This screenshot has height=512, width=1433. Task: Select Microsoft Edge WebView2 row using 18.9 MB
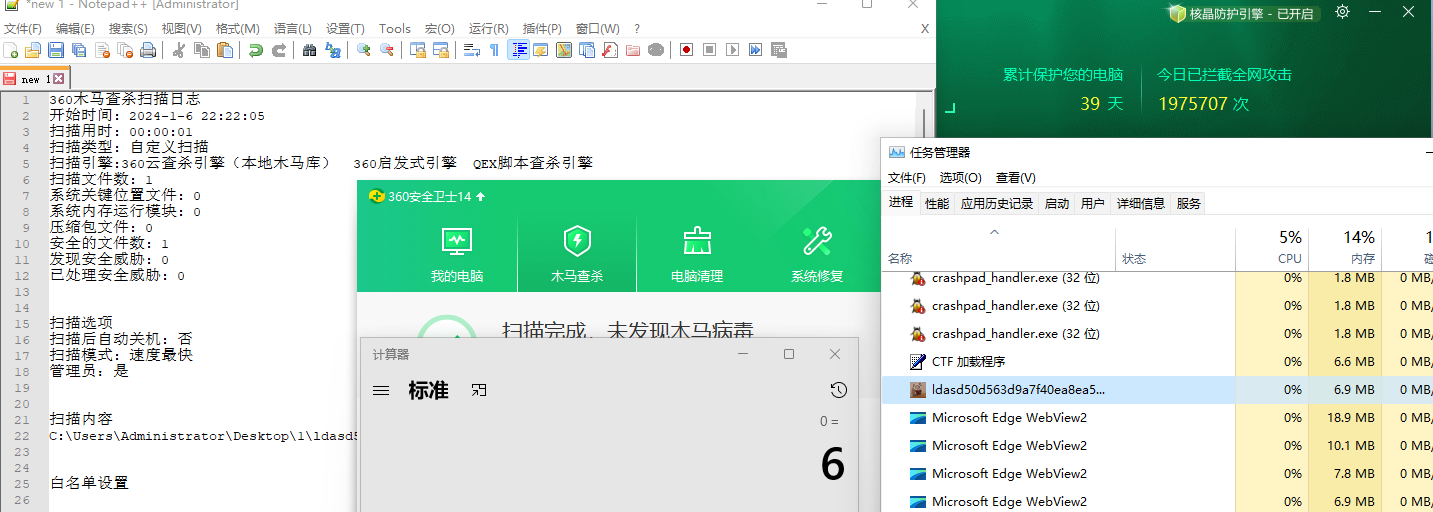(1157, 417)
